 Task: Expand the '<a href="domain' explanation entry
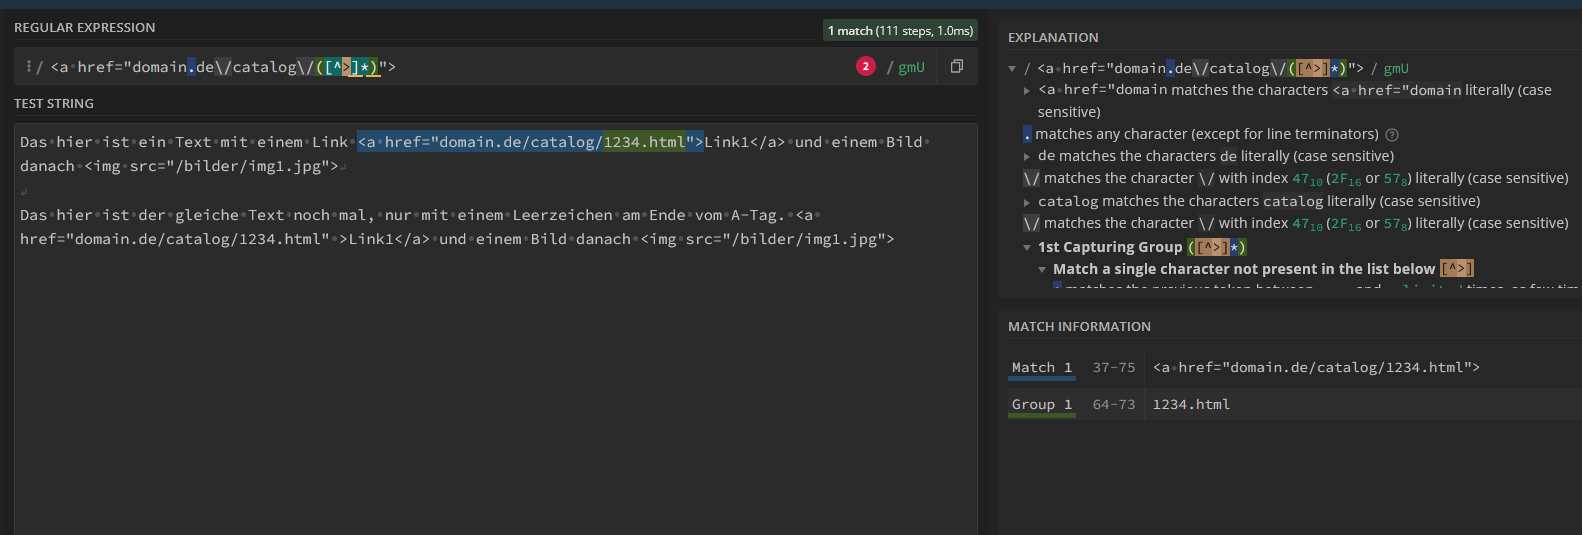click(x=1026, y=91)
